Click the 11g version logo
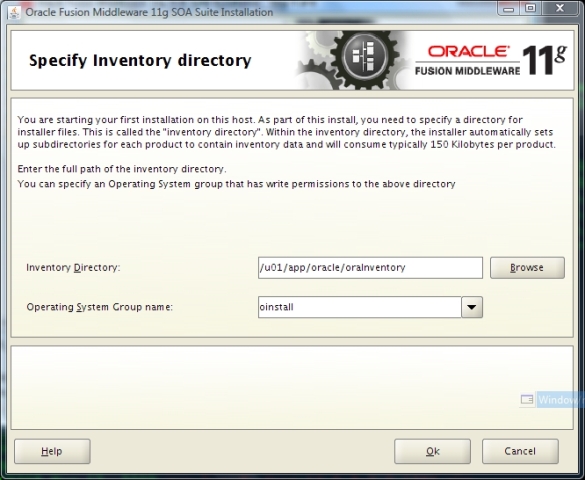This screenshot has height=480, width=585. 544,60
